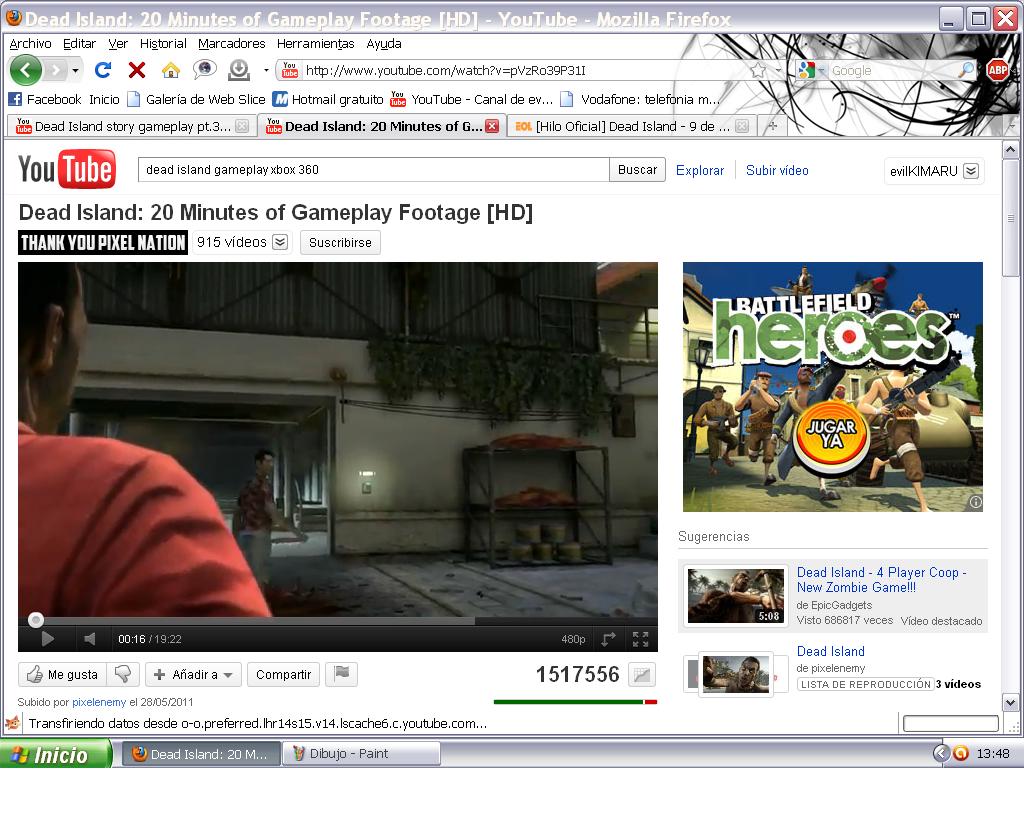1024x820 pixels.
Task: Click the Subir vídeo link
Action: (x=777, y=170)
